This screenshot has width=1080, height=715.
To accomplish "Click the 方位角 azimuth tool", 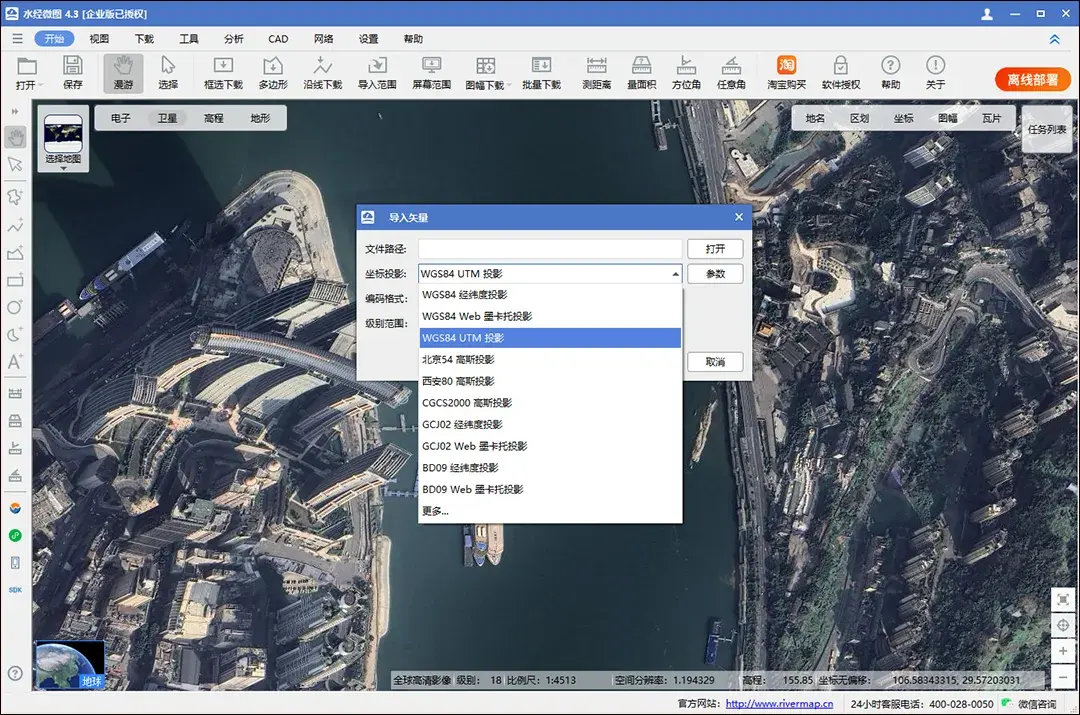I will 686,73.
